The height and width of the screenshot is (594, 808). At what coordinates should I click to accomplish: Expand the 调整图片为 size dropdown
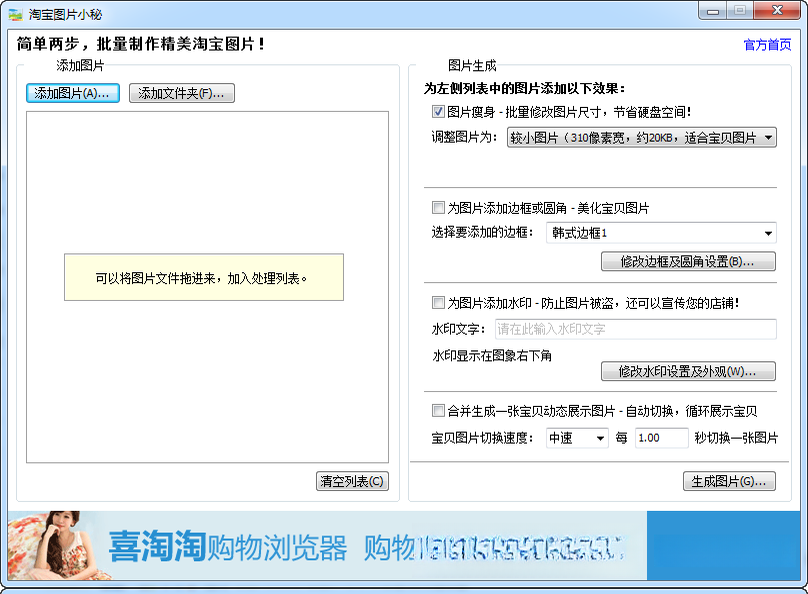tap(642, 138)
